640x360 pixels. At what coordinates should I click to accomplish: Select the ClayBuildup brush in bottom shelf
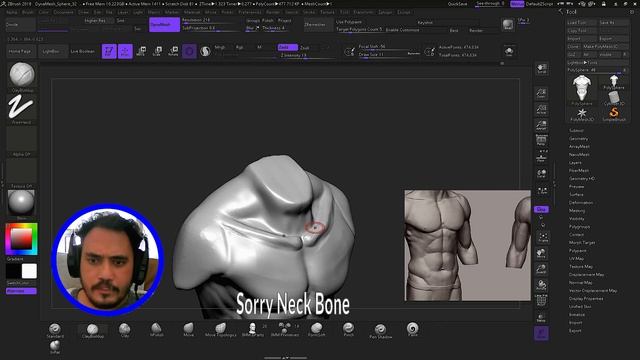(92, 330)
